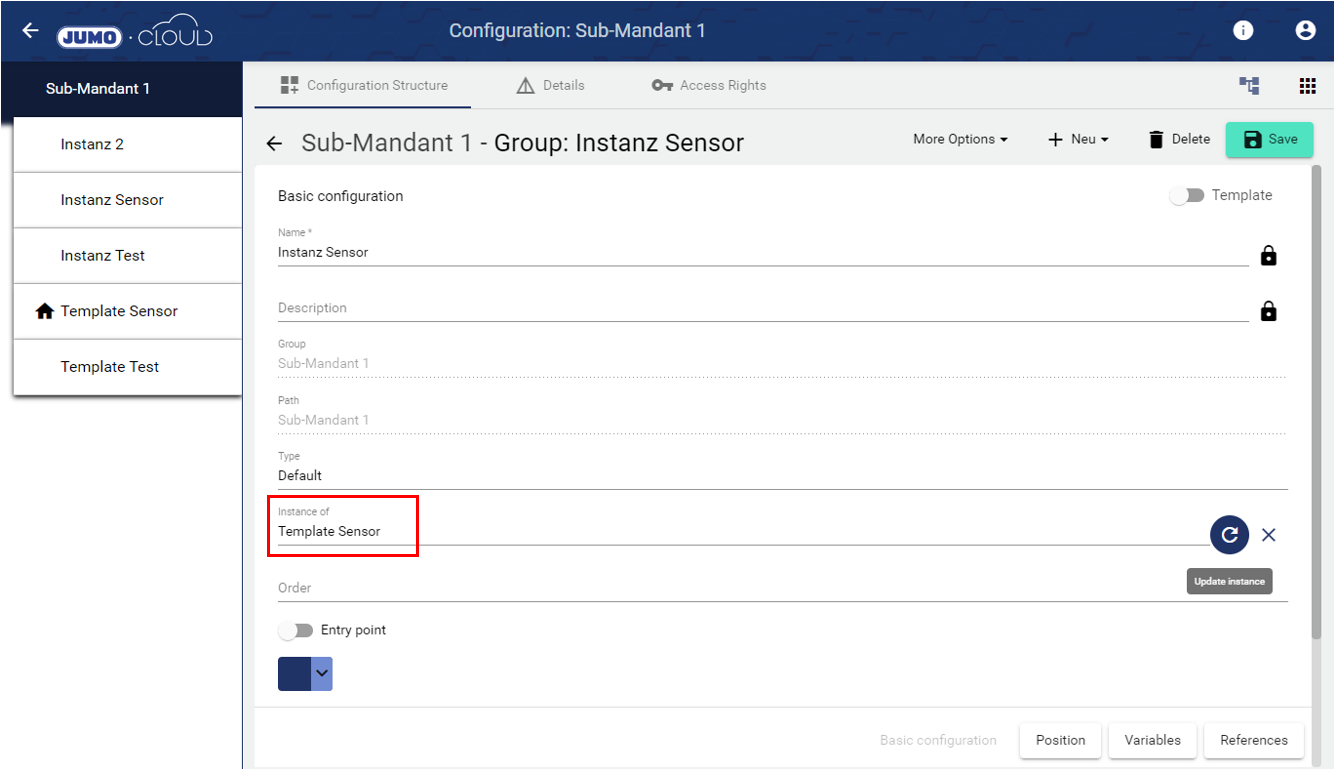Click the lock icon beside Name field
This screenshot has height=769, width=1334.
(x=1268, y=256)
